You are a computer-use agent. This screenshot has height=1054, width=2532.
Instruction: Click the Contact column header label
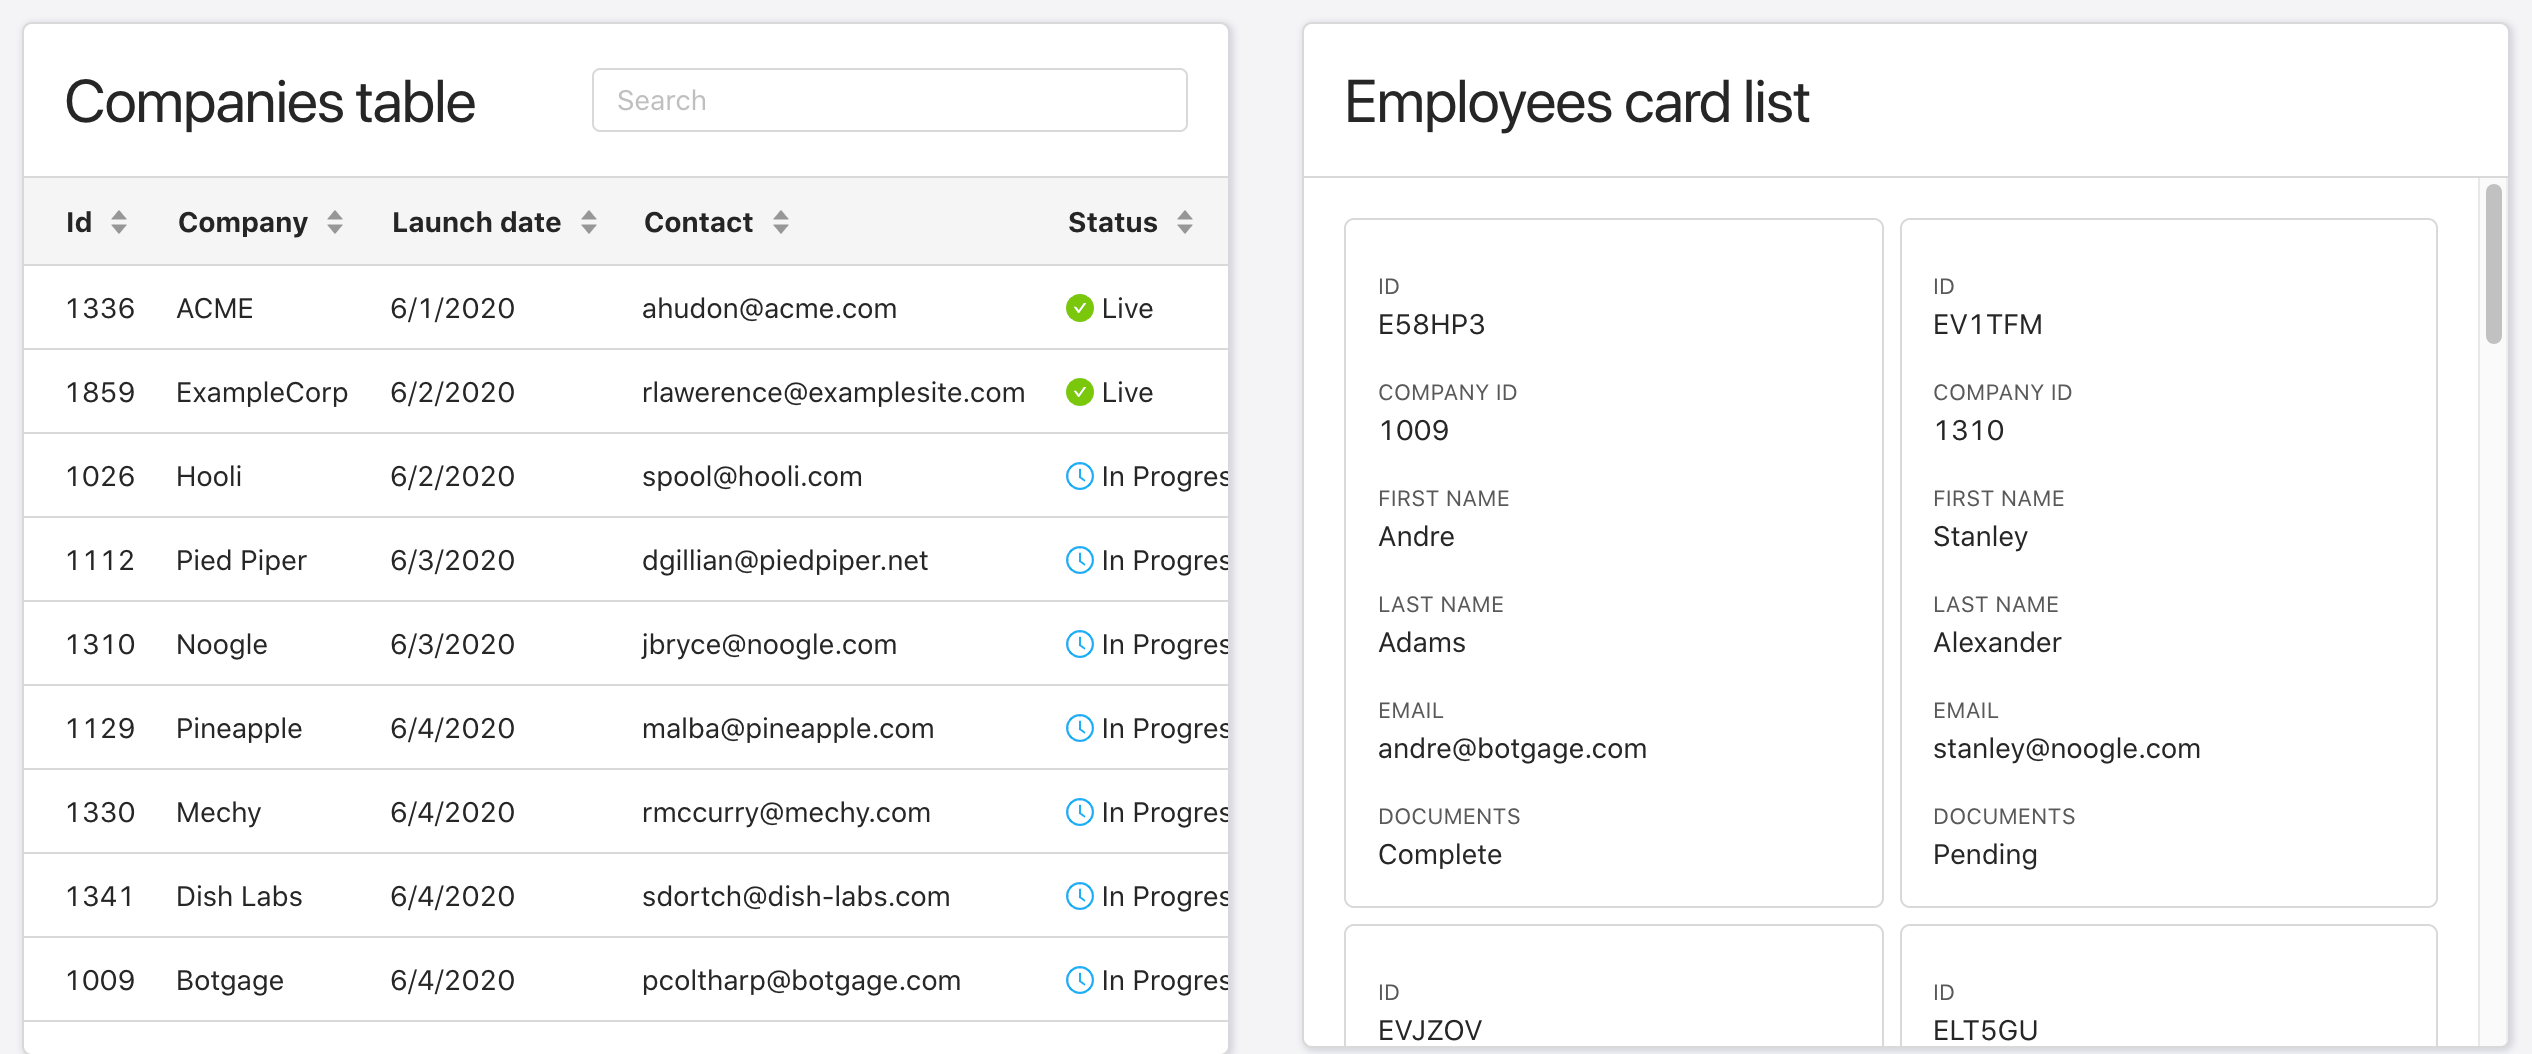698,222
